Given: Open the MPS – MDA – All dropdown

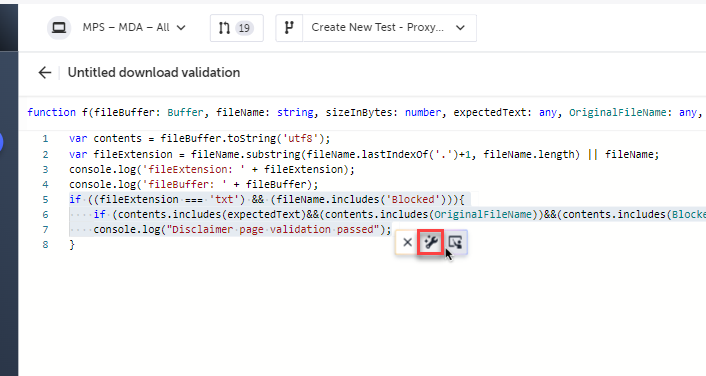Looking at the screenshot, I should (134, 28).
